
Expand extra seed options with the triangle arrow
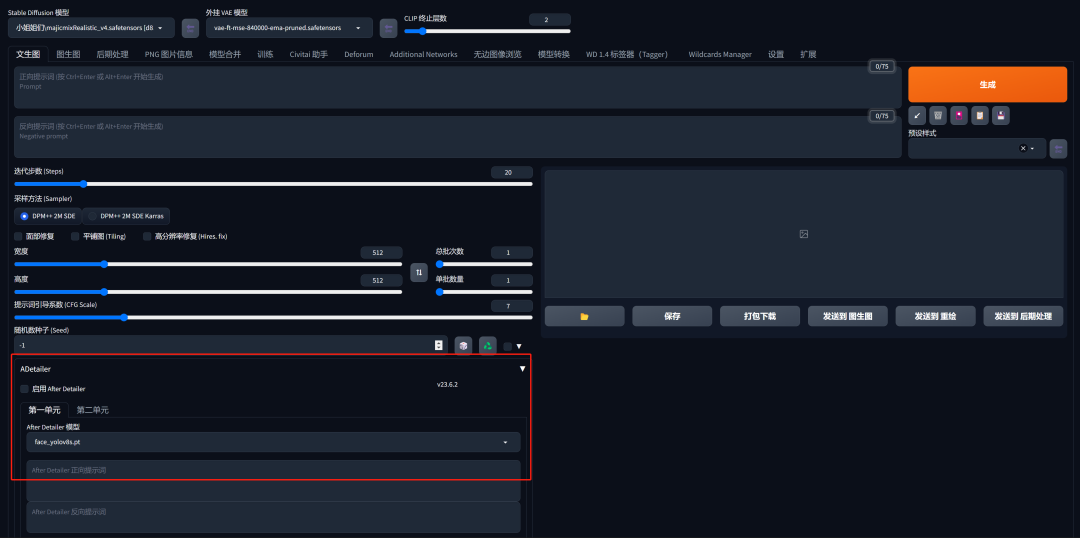coord(519,346)
